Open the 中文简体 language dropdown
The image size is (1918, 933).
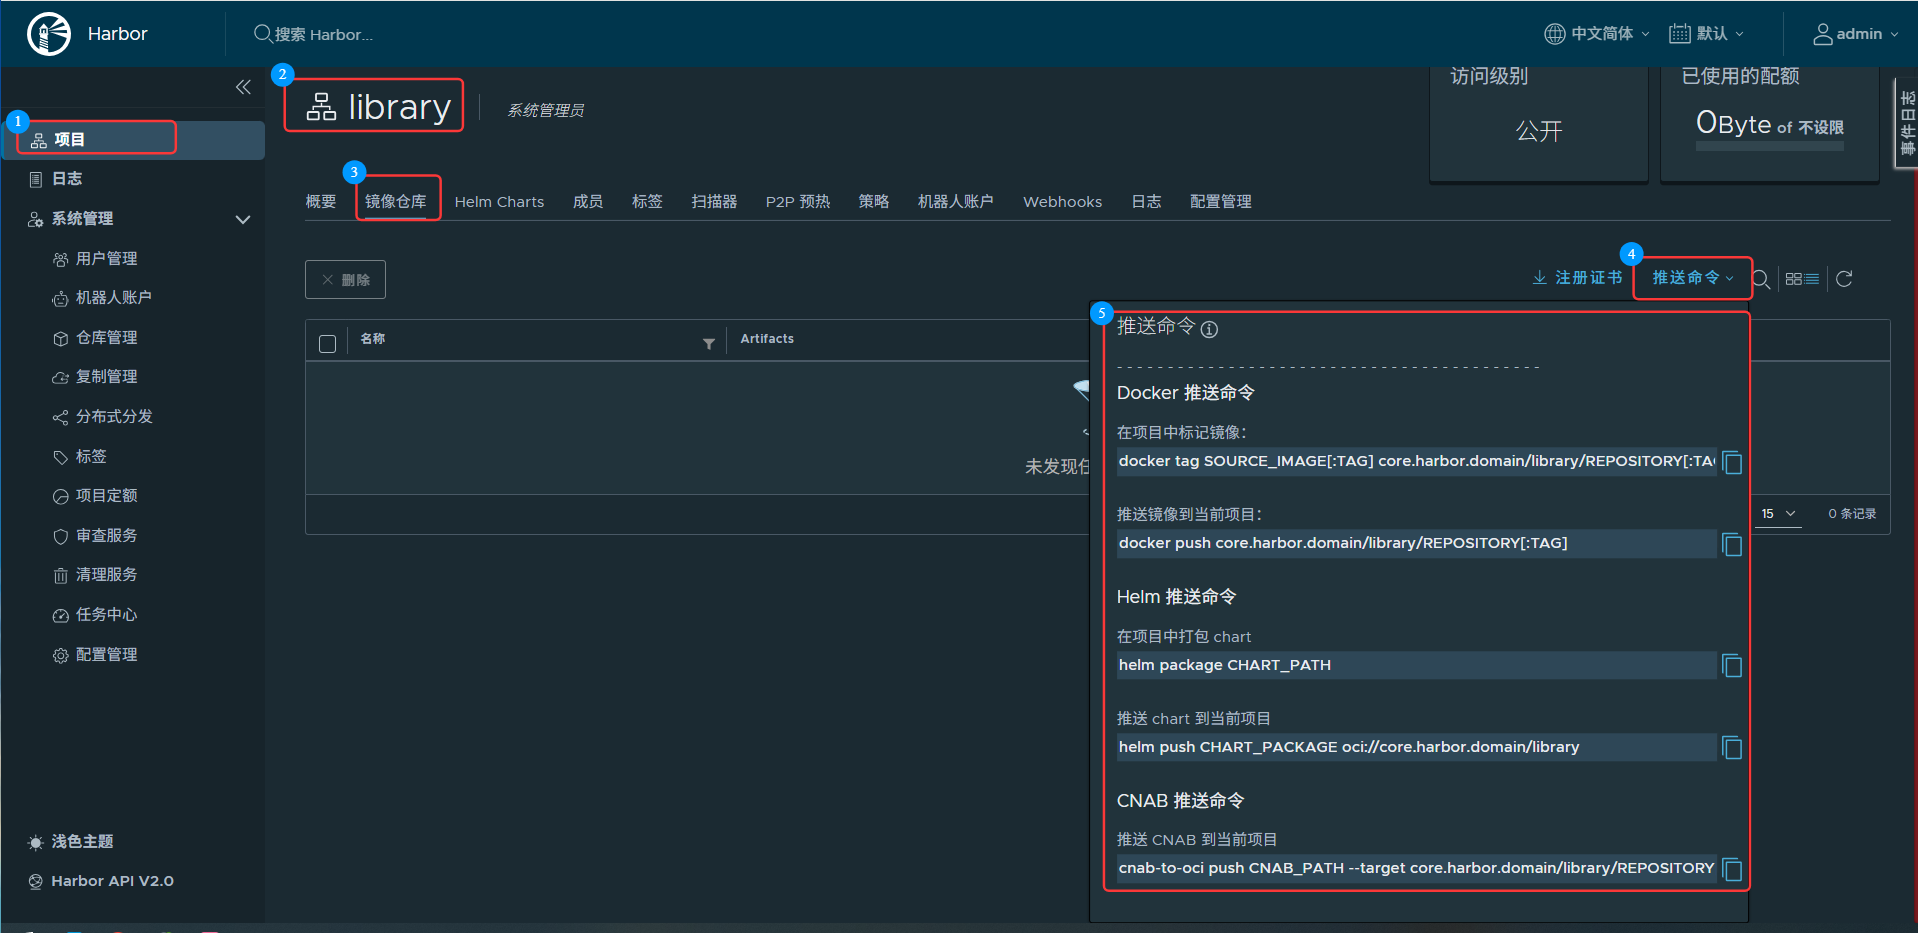1597,34
